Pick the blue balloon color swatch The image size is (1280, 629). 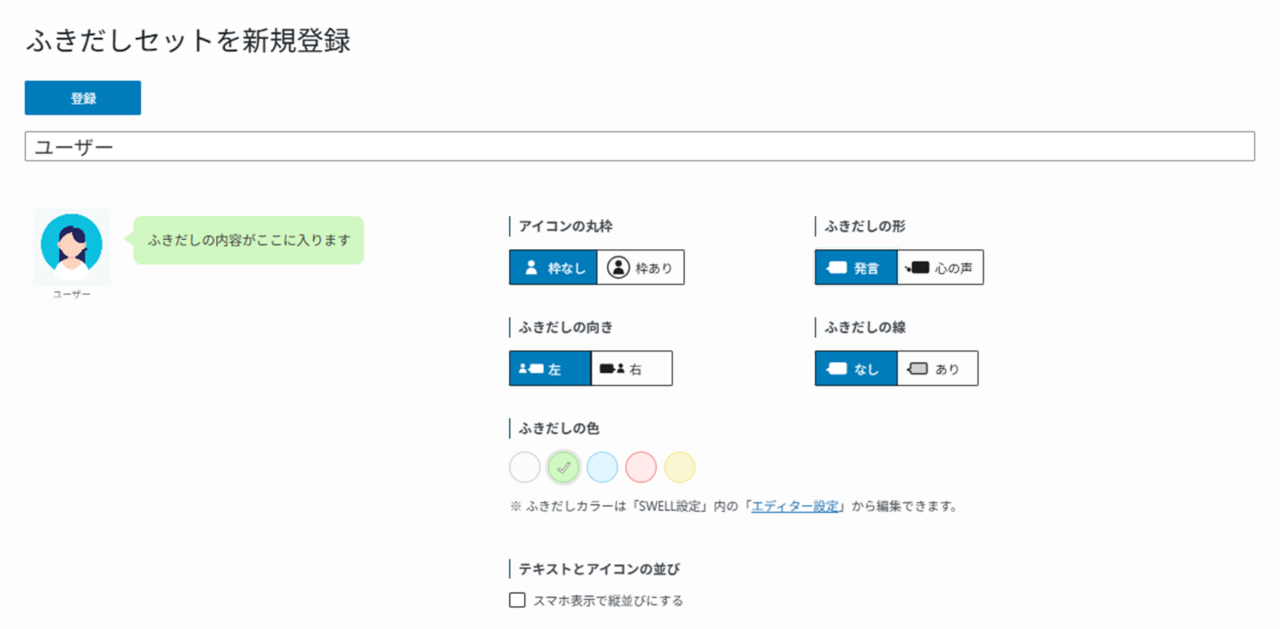click(602, 467)
